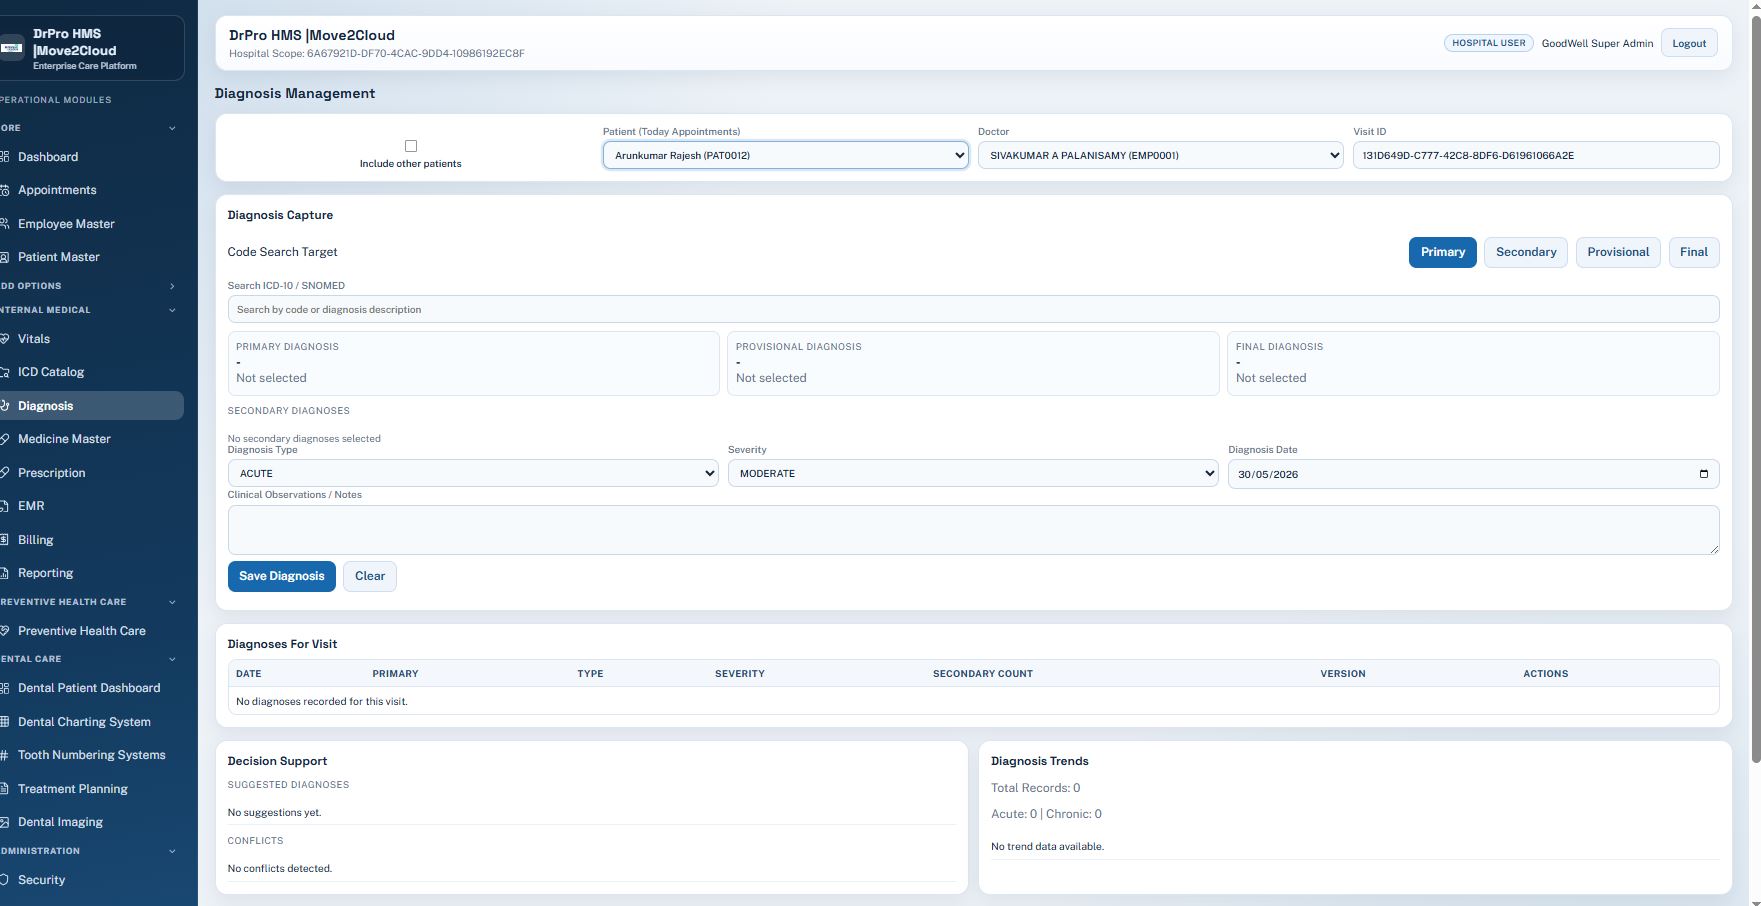
Task: Click the Logout button
Action: (x=1689, y=43)
